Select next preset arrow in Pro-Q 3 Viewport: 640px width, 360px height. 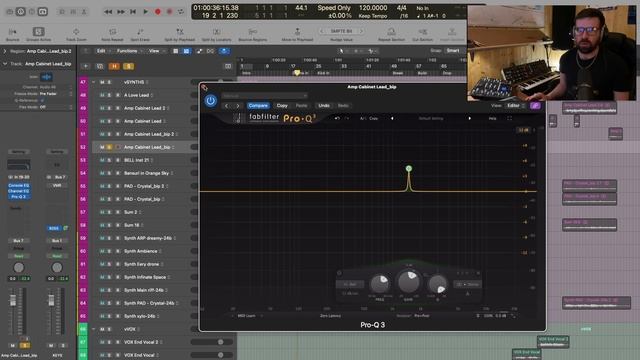point(469,118)
